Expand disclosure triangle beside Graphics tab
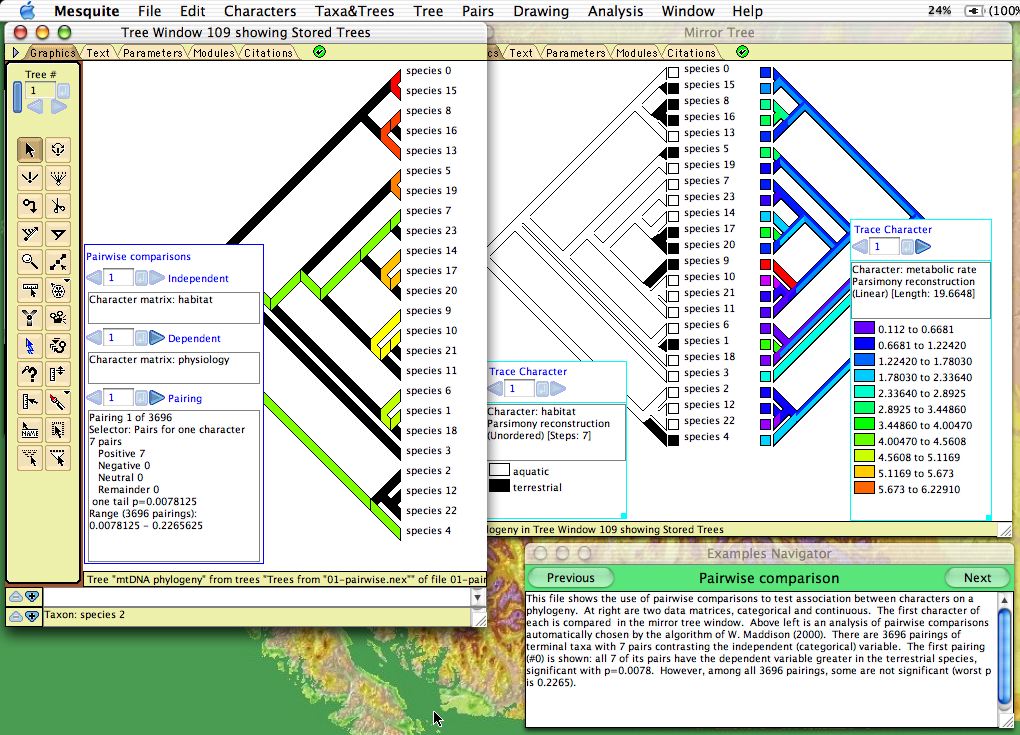The image size is (1020, 735). (x=15, y=53)
